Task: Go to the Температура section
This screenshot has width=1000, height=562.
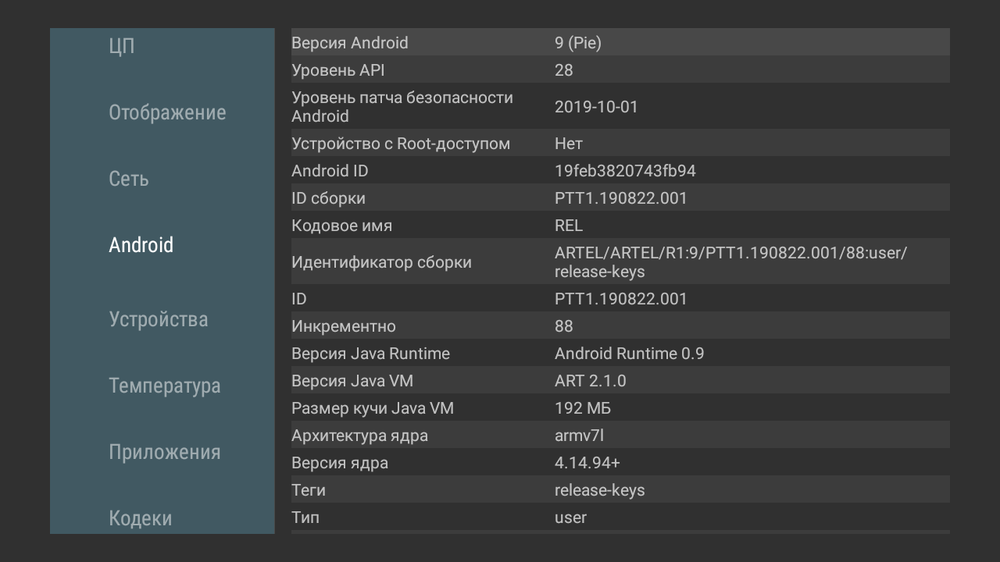Action: 164,386
